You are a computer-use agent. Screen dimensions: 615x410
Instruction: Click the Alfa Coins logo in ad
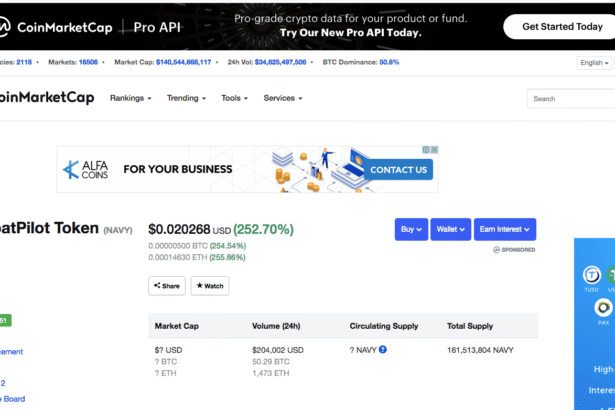pyautogui.click(x=85, y=169)
